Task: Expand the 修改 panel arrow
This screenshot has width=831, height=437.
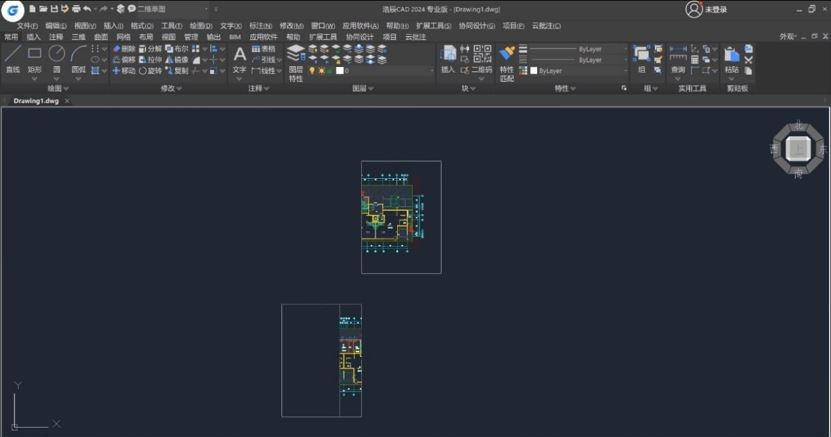Action: tap(179, 89)
